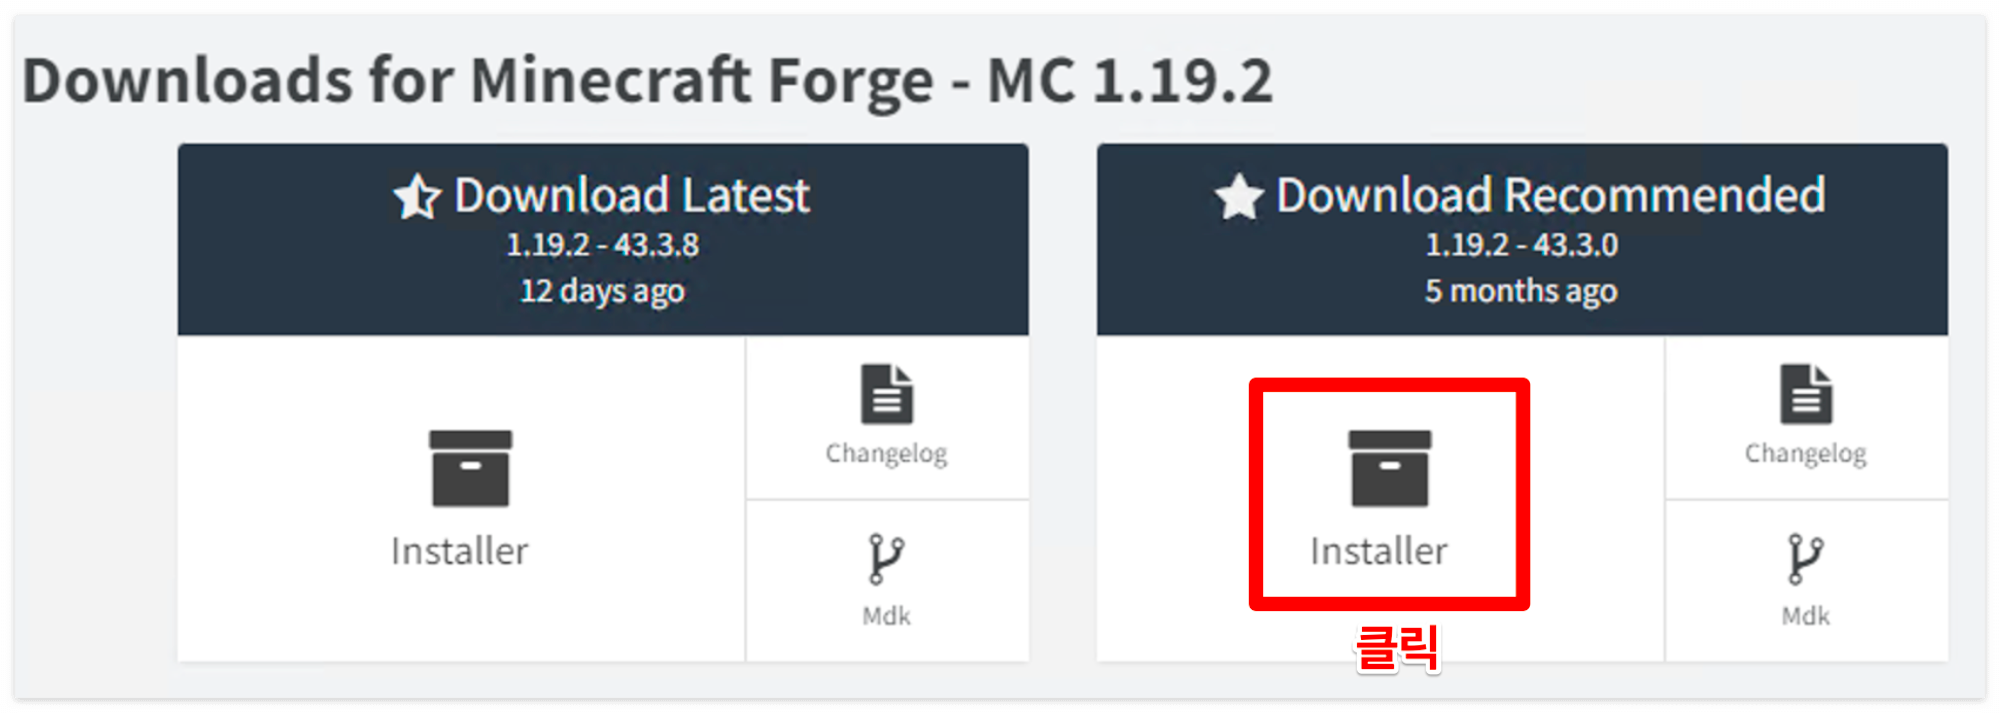
Task: Open the Mdk label in the Download Latest panel
Action: (x=886, y=616)
